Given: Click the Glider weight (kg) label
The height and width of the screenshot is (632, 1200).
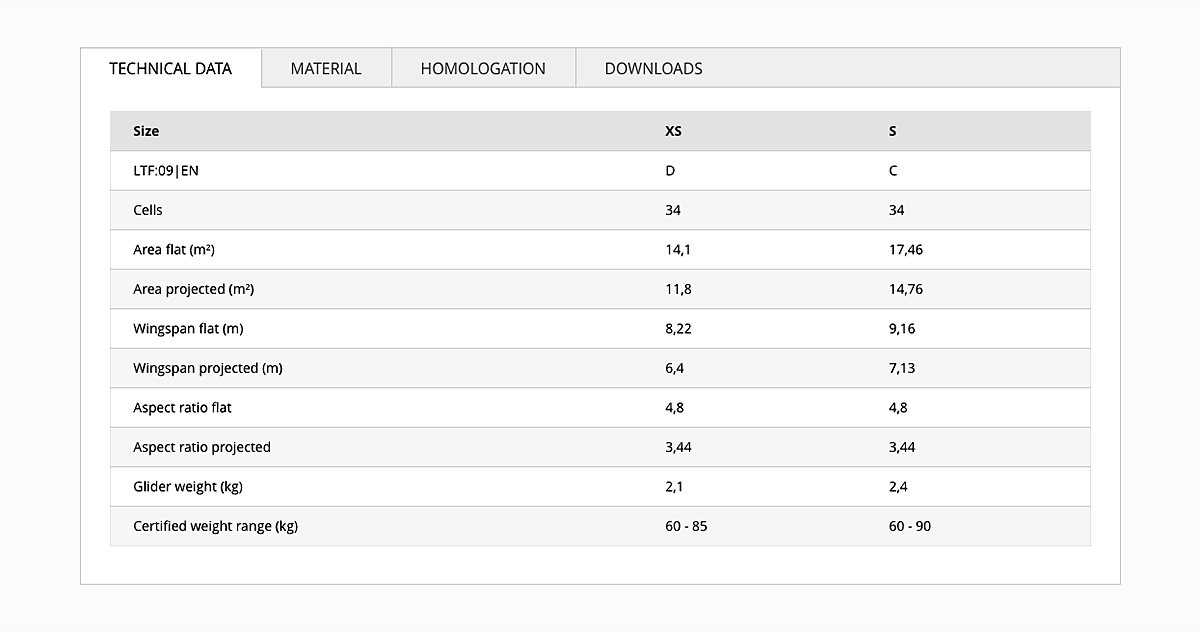Looking at the screenshot, I should (x=188, y=487).
